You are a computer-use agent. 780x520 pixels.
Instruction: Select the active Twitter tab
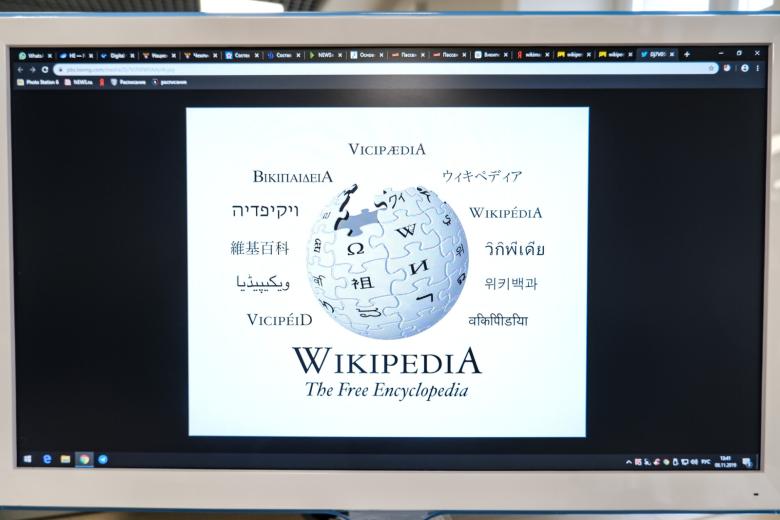656,54
